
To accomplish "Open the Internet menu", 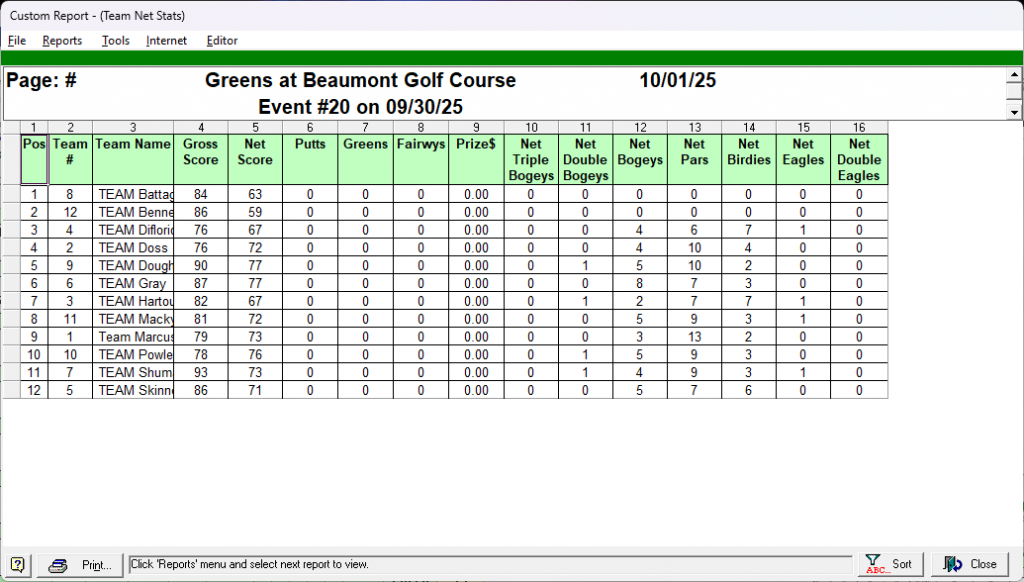I will tap(166, 41).
